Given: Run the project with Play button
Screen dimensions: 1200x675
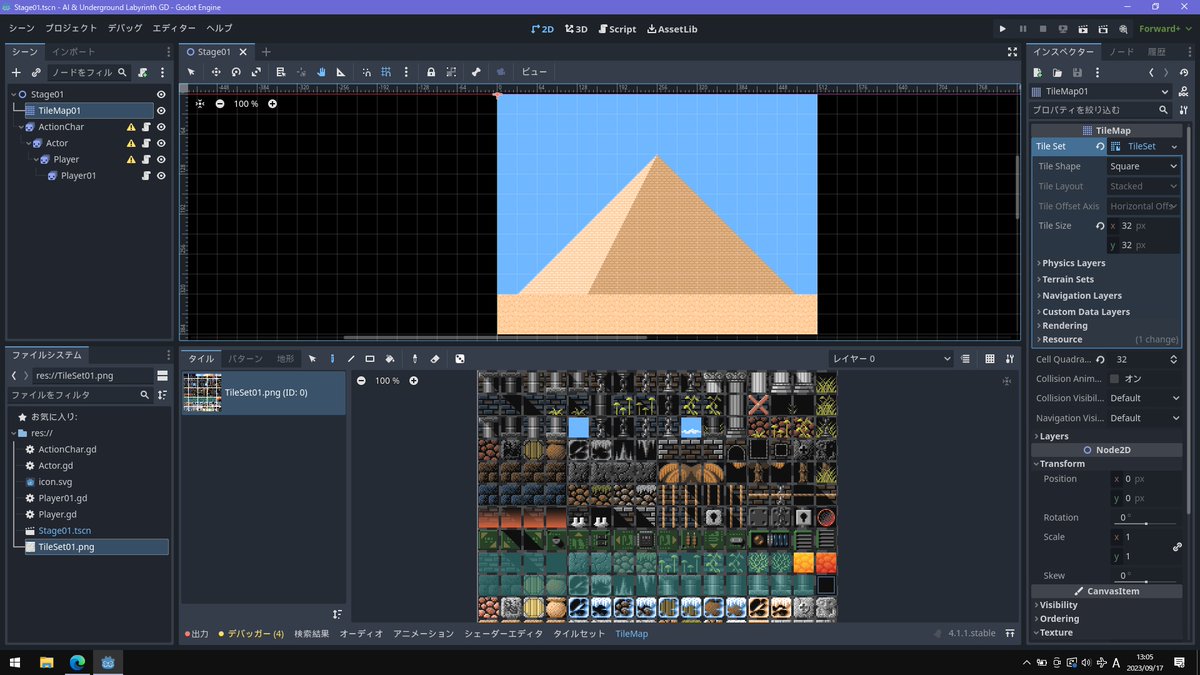Looking at the screenshot, I should [1003, 29].
